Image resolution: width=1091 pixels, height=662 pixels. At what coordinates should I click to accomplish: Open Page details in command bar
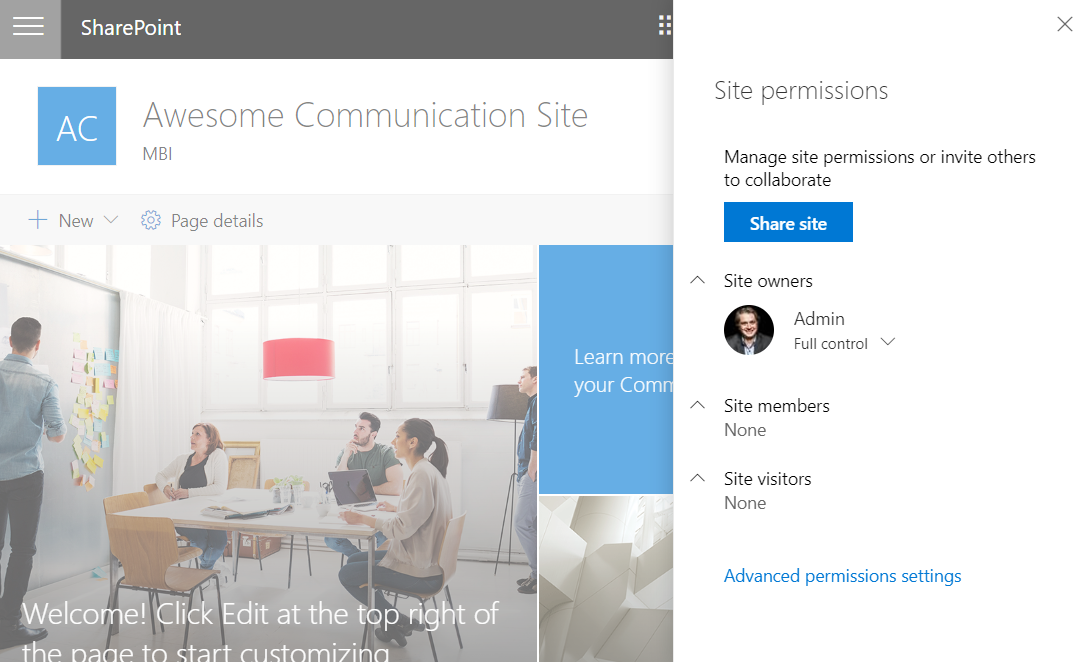click(216, 221)
